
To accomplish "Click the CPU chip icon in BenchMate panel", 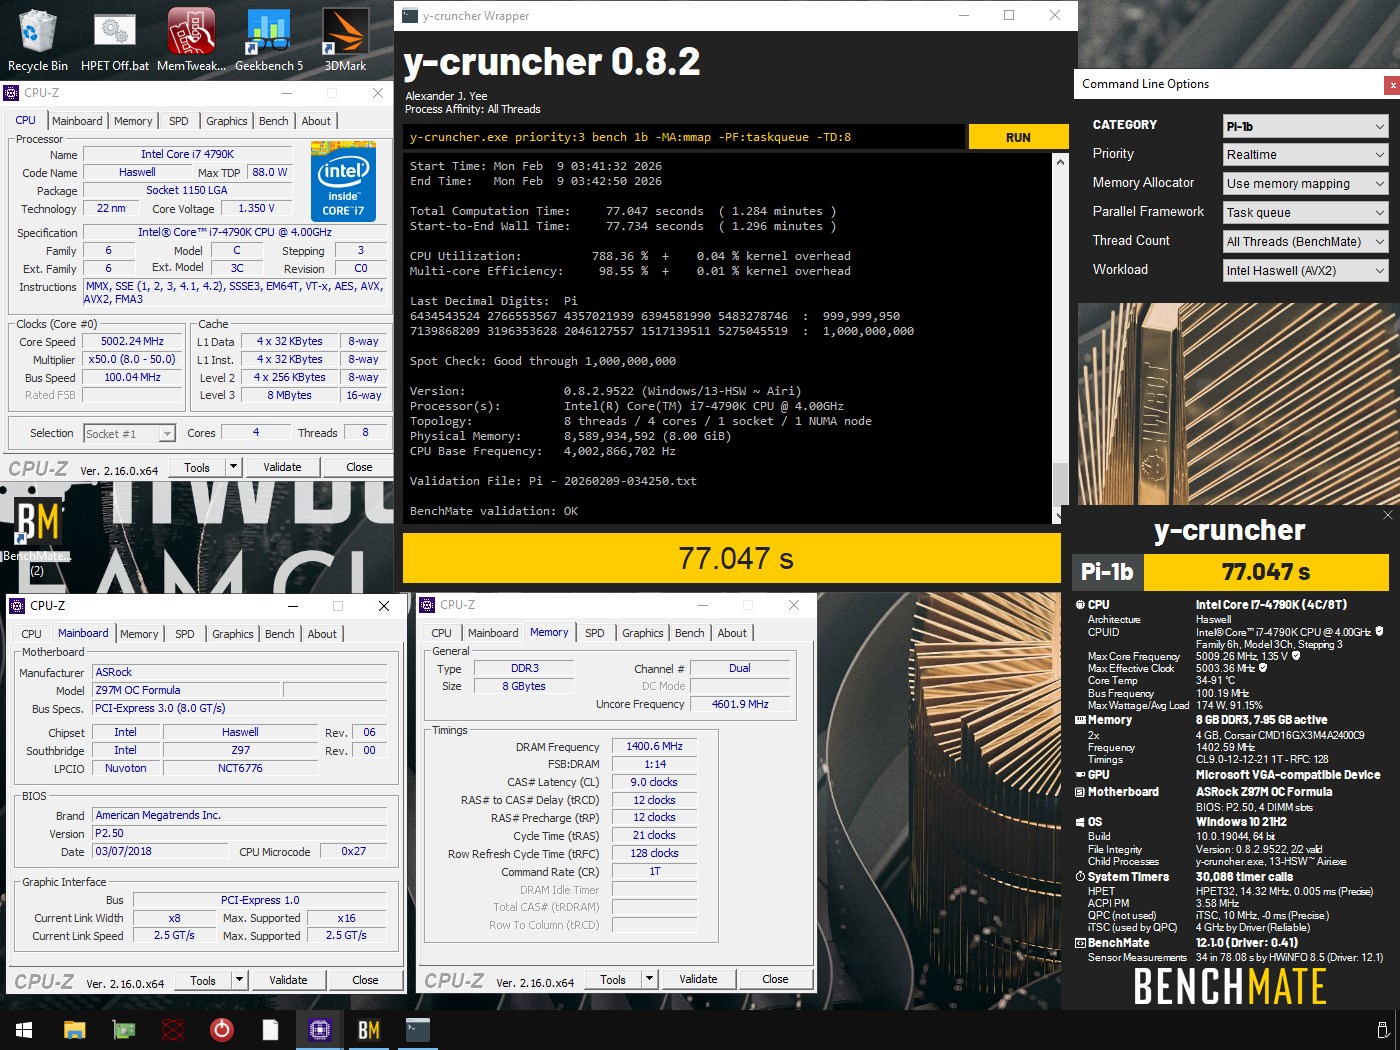I will 1080,605.
